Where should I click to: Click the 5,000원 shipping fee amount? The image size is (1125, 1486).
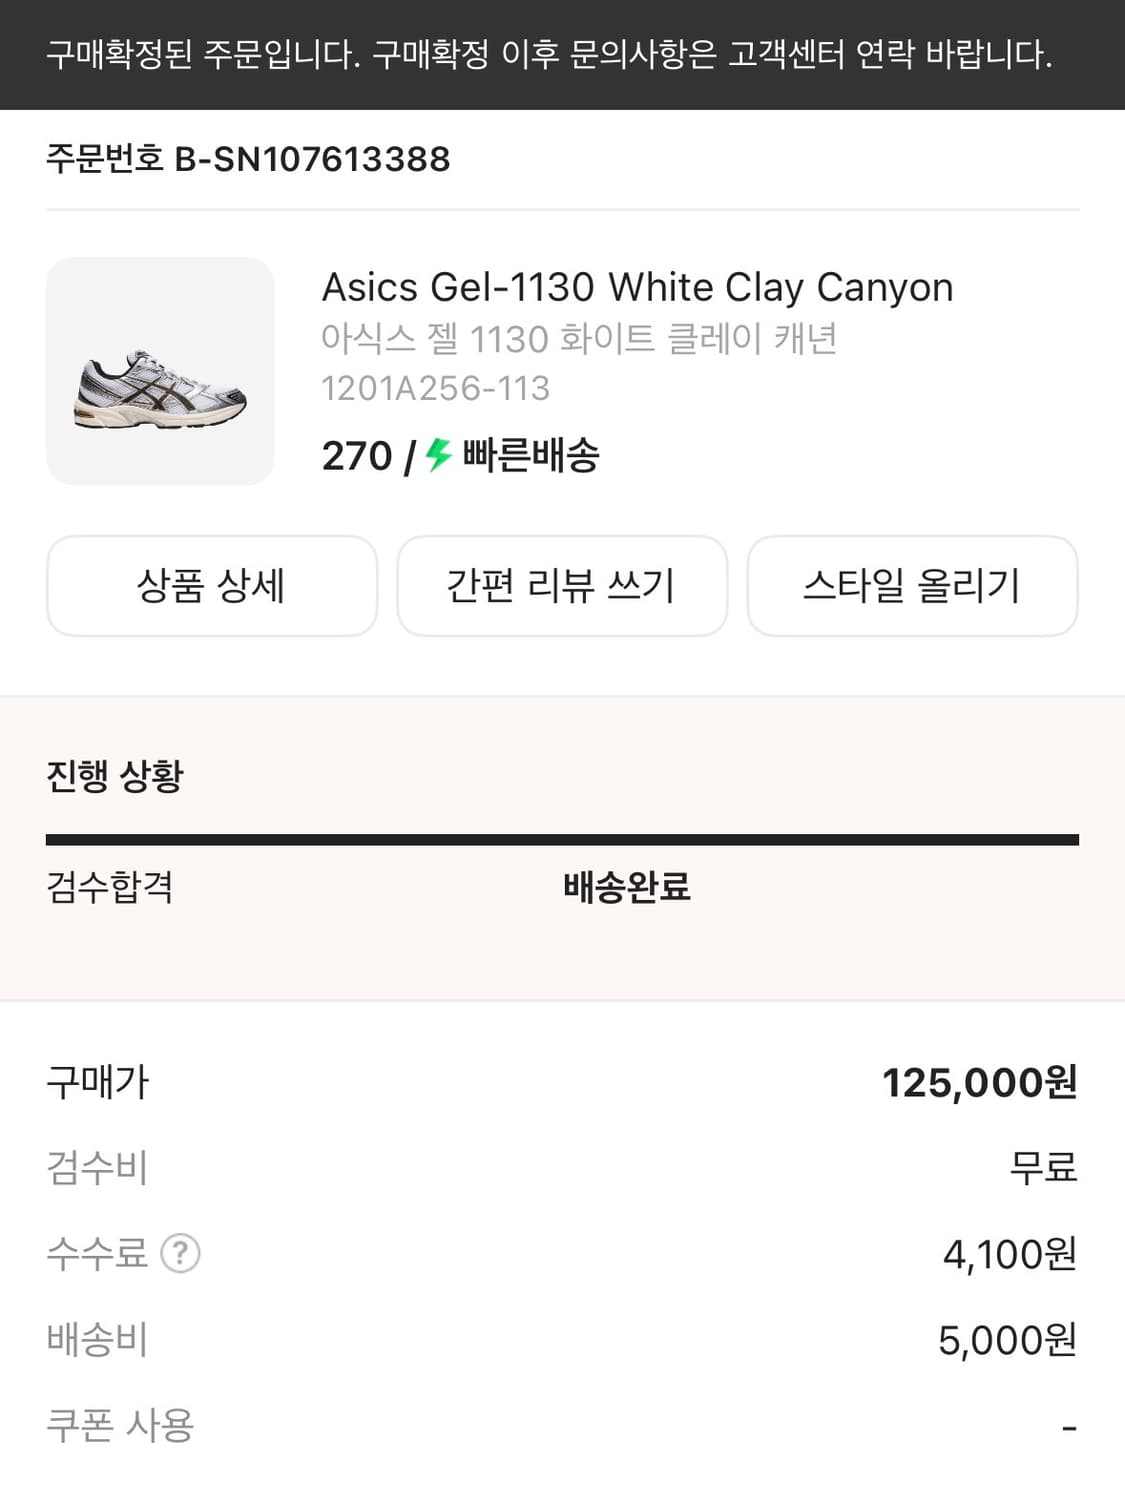tap(1007, 1340)
